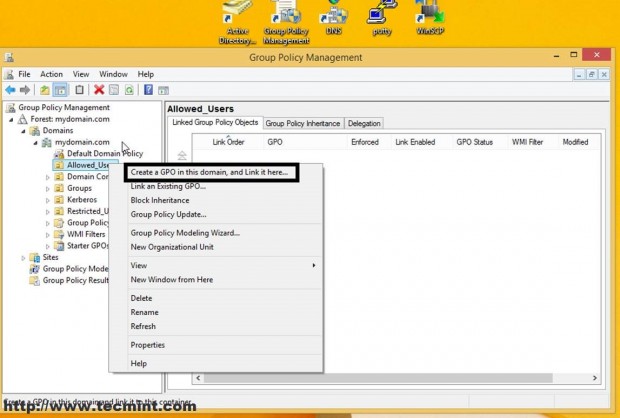Click the clipboard toolbar icon
Viewport: 620px width, 418px height.
79,90
